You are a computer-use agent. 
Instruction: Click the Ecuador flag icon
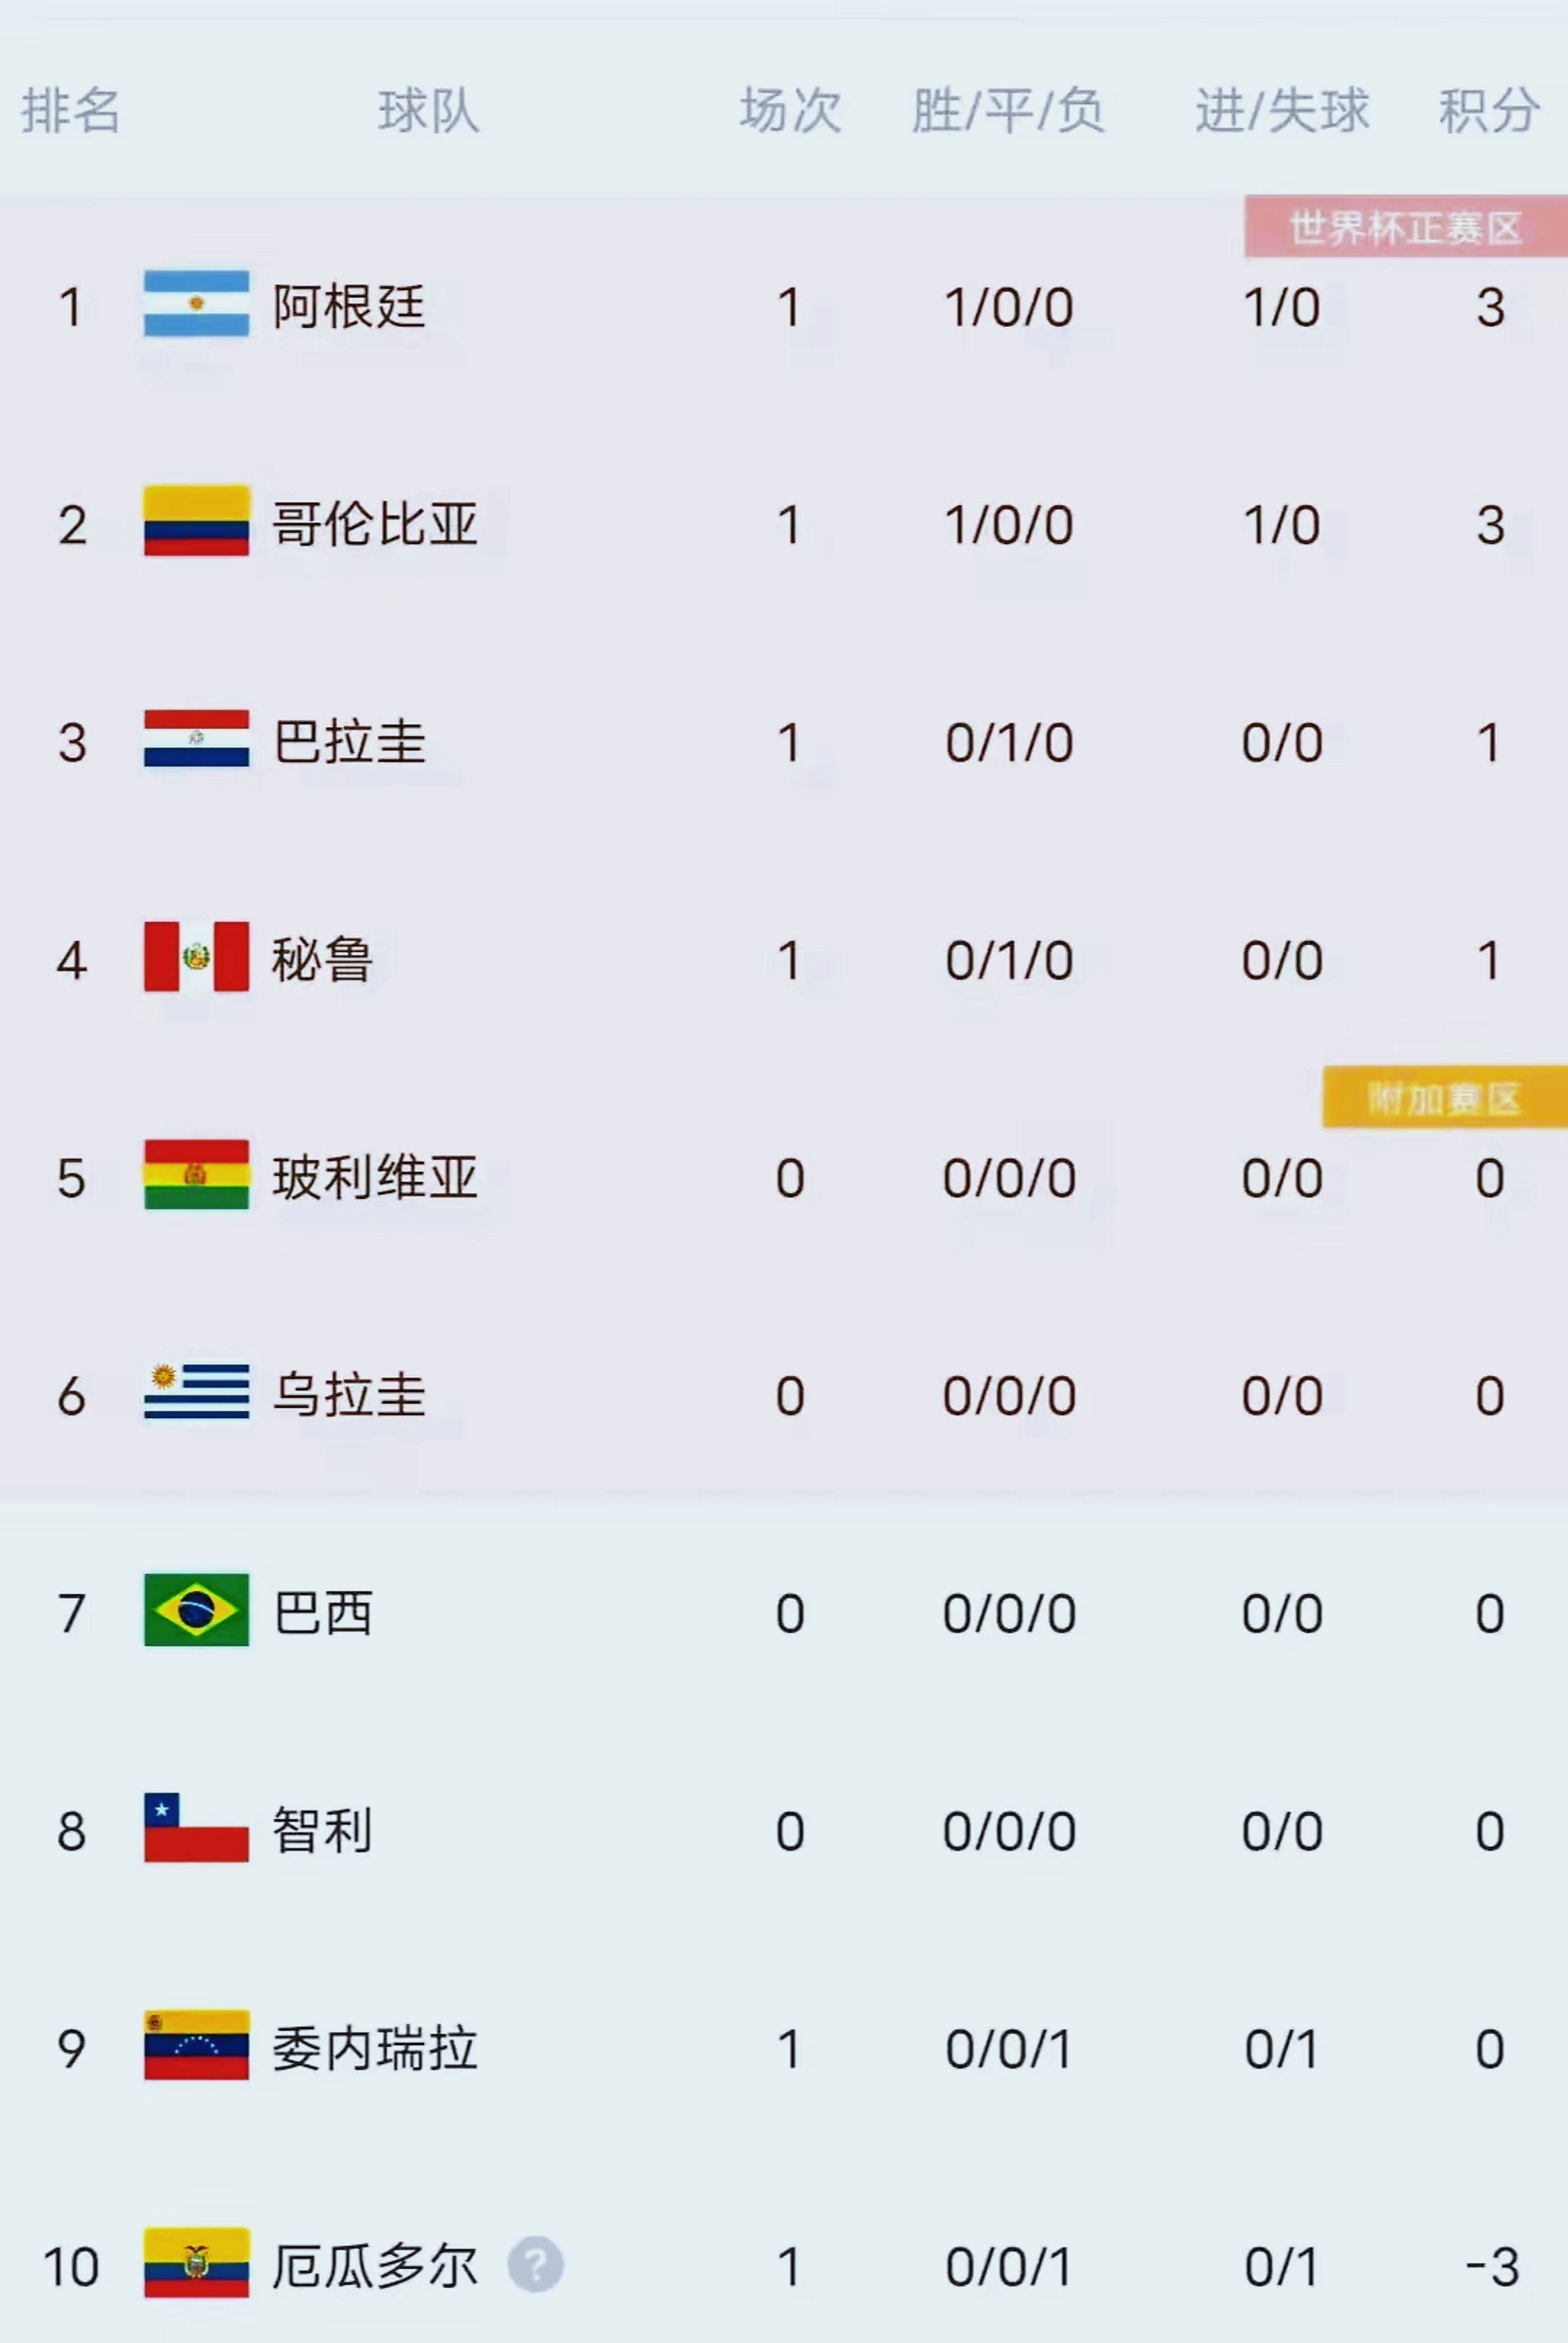tap(196, 2263)
